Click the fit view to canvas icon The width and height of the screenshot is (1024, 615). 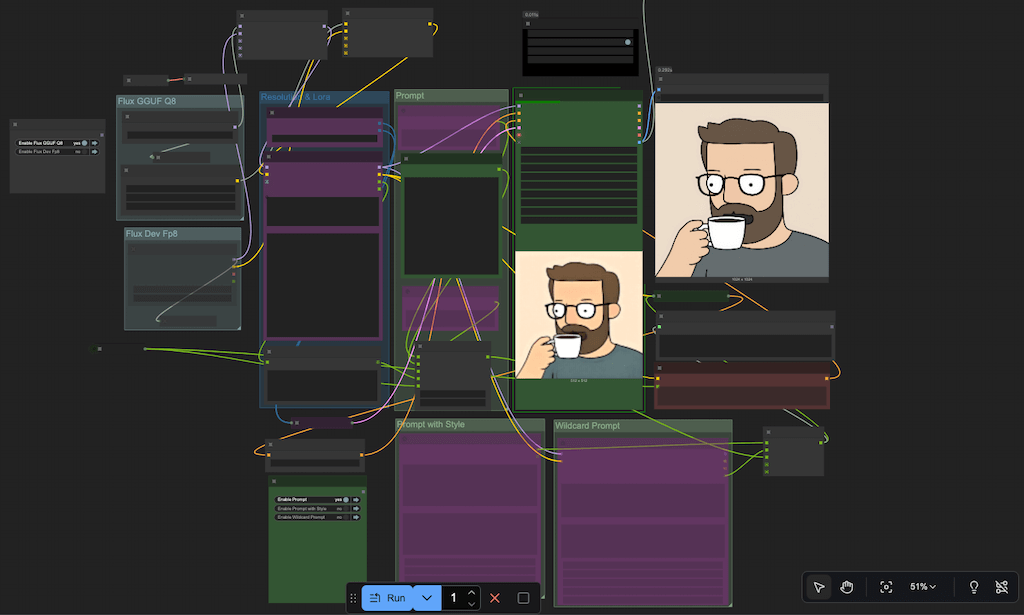coord(886,587)
